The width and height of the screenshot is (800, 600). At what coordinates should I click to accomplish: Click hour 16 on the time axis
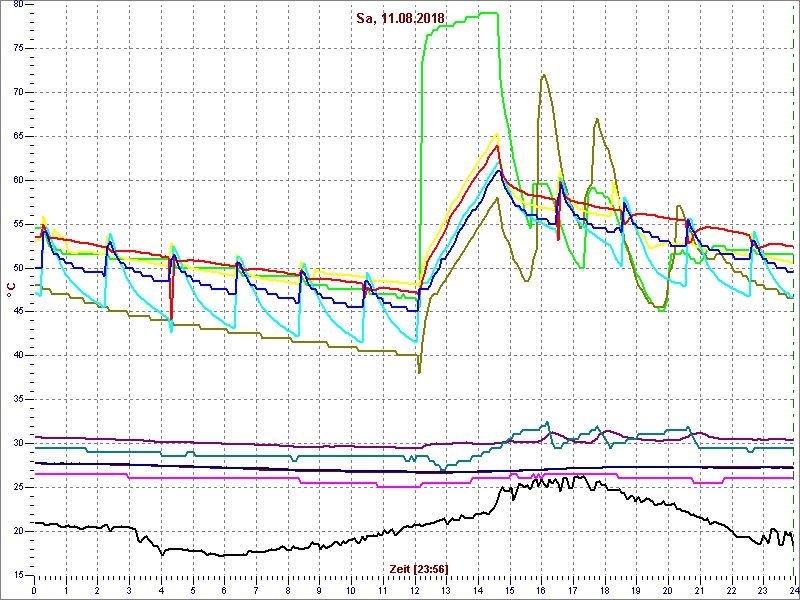coord(541,589)
